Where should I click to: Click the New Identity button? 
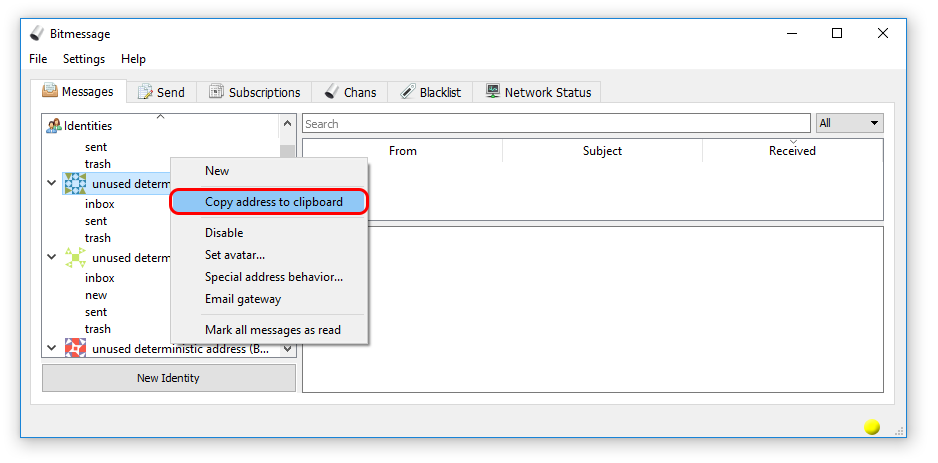169,378
